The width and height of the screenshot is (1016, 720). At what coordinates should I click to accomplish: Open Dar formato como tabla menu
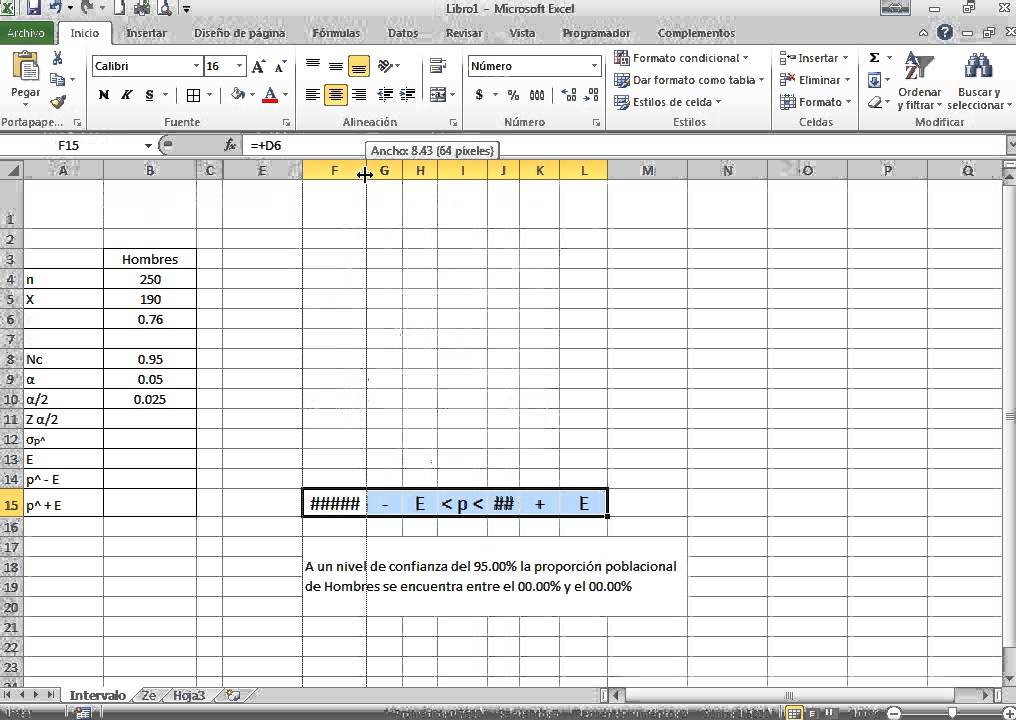coord(689,80)
